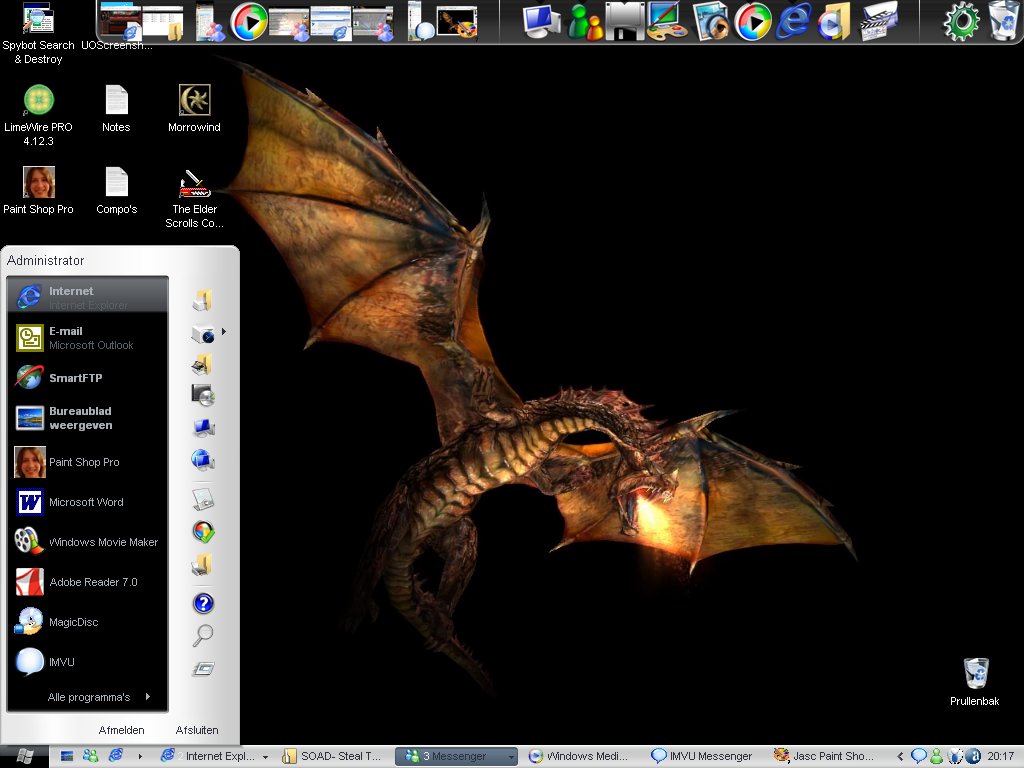Switch to SOAD- Steal T... taskbar window
The width and height of the screenshot is (1024, 768).
pyautogui.click(x=333, y=756)
